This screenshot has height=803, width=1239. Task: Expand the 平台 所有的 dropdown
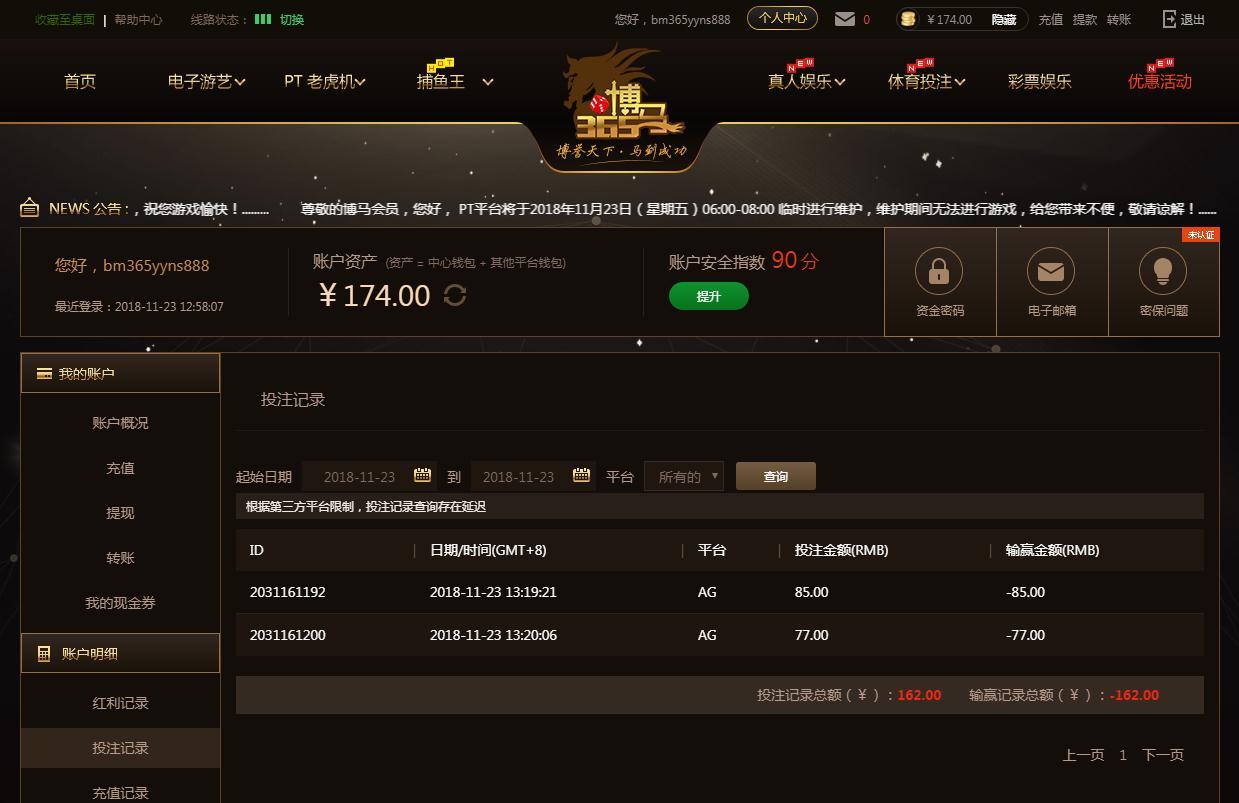click(x=684, y=477)
